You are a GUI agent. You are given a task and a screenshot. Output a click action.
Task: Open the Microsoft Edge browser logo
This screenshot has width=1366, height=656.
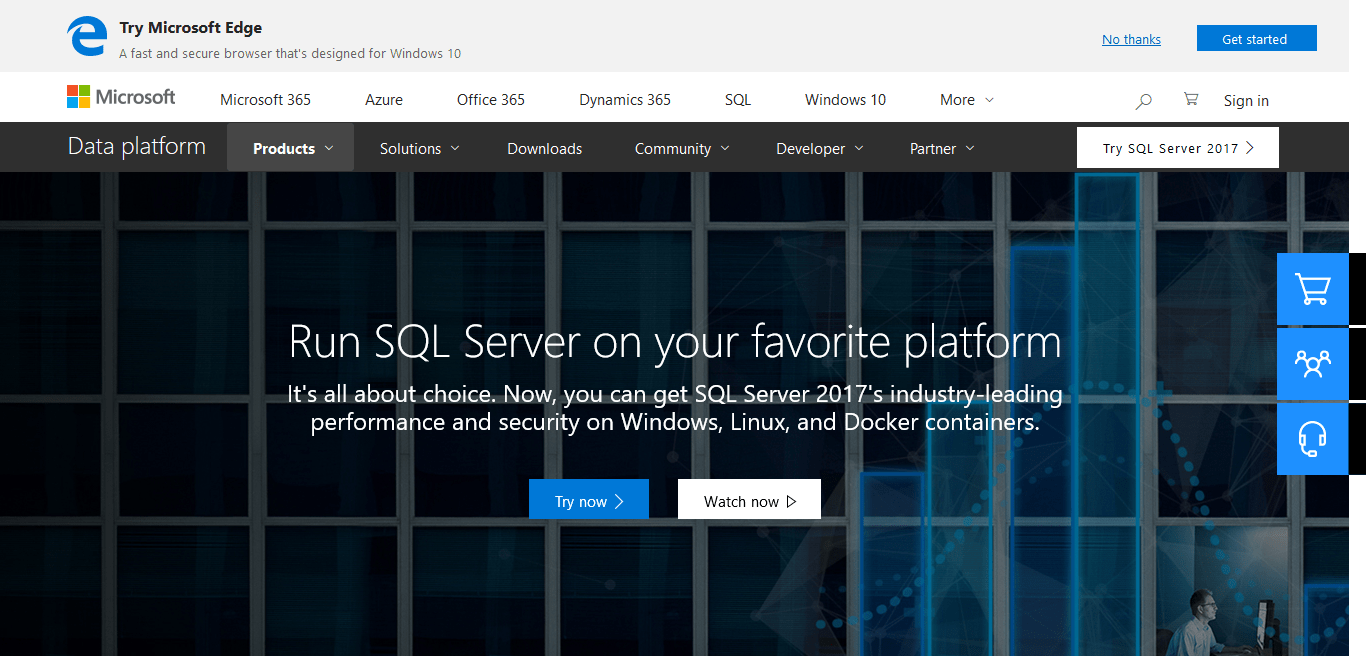tap(87, 35)
